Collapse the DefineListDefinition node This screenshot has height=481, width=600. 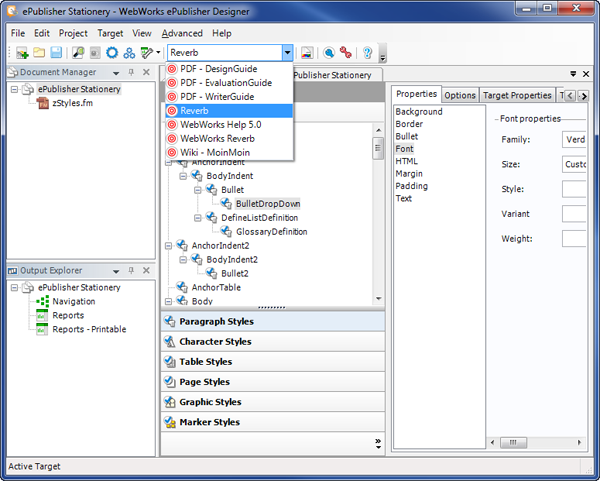coord(197,218)
